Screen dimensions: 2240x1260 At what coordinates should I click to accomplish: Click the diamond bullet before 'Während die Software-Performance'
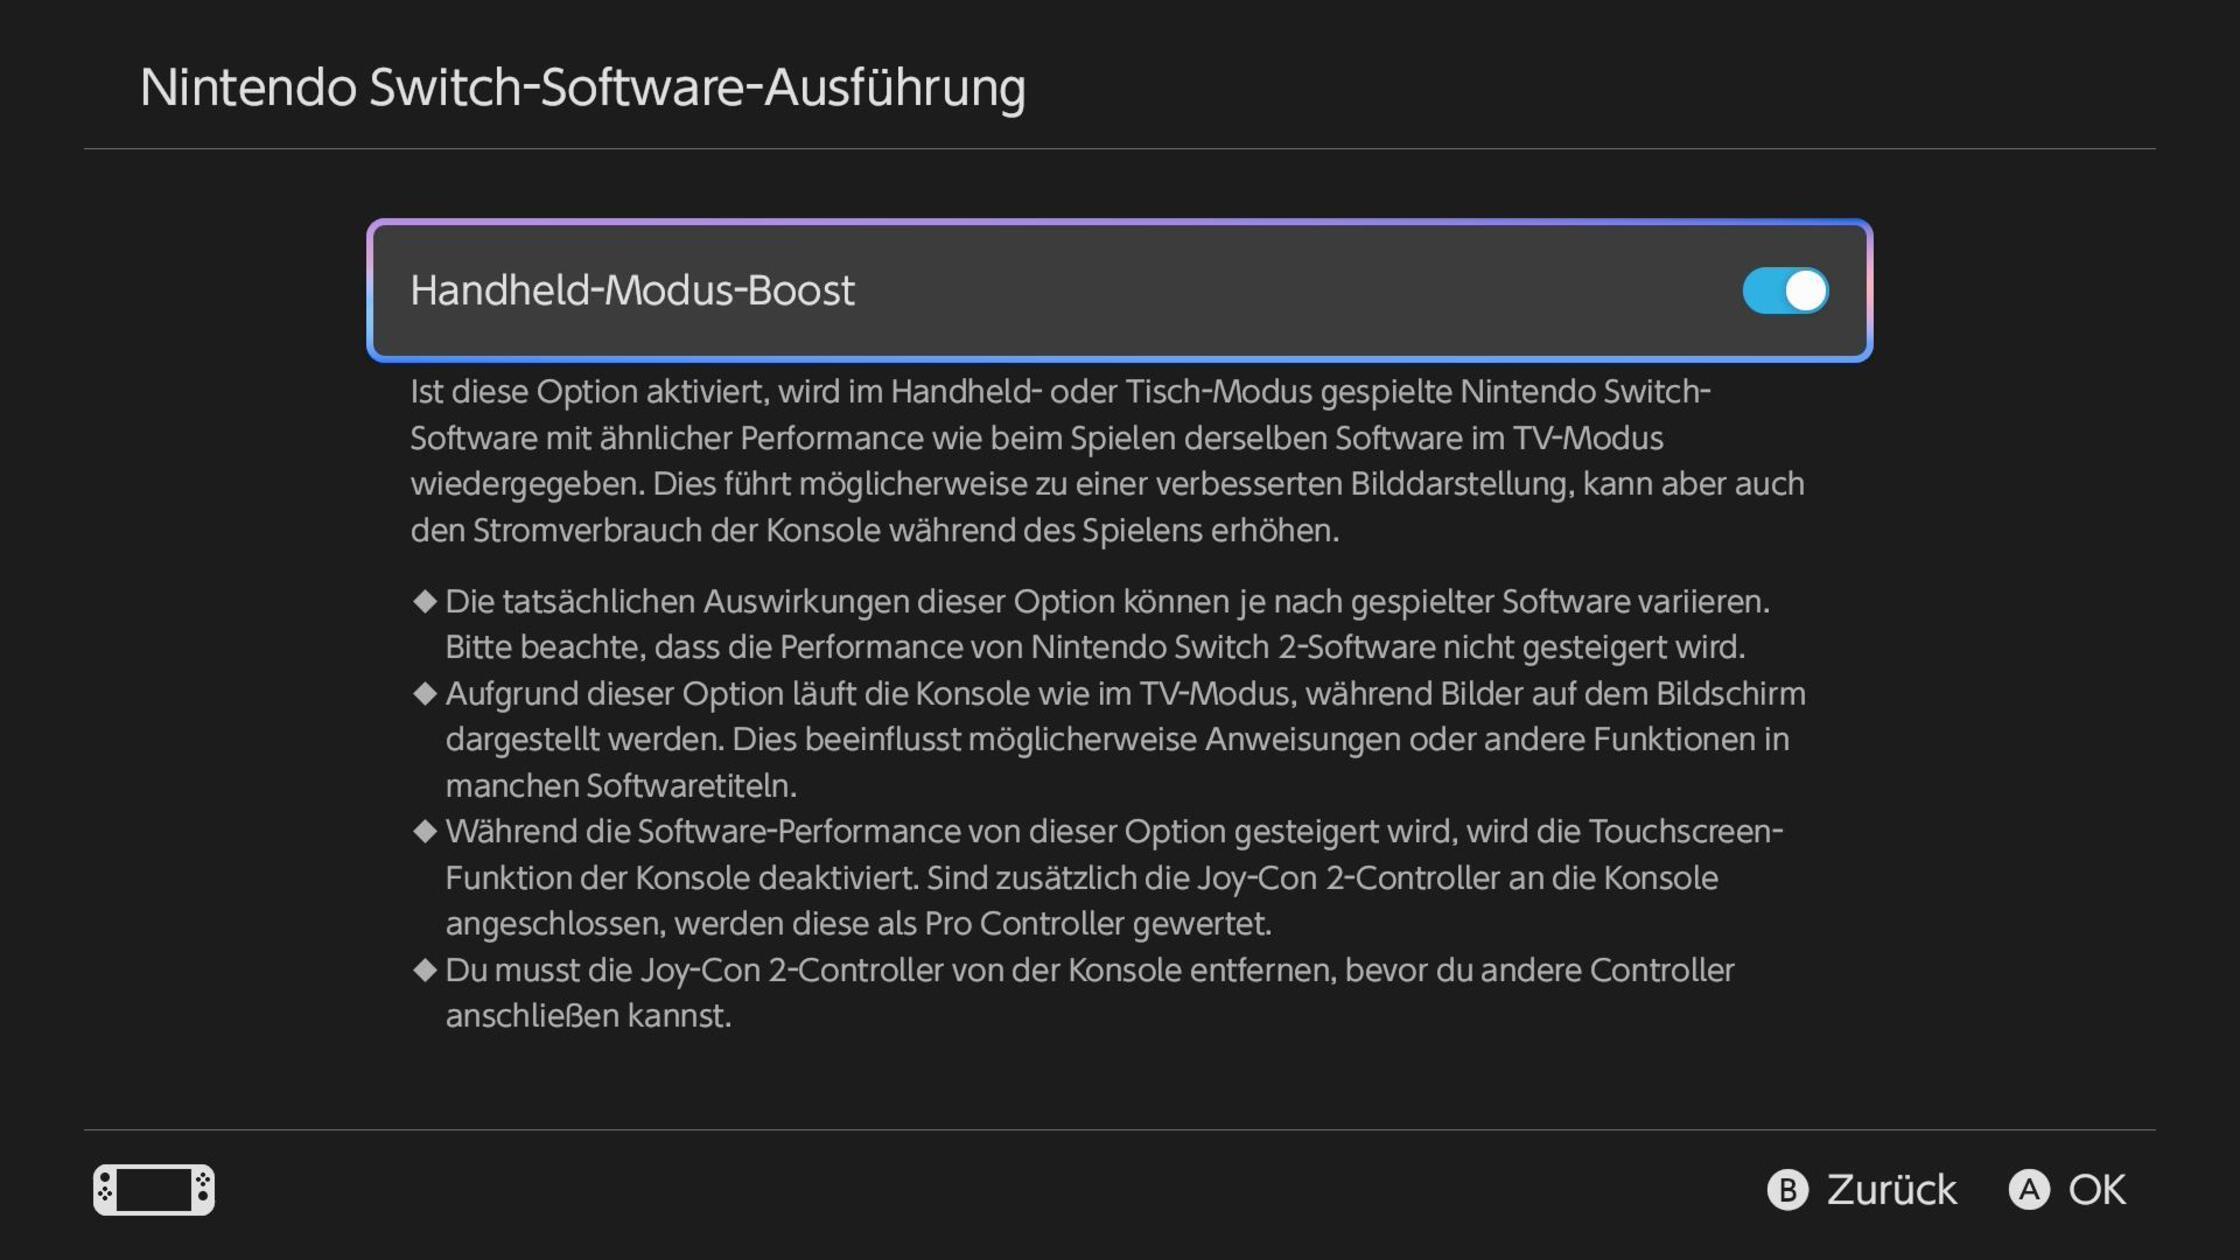[425, 831]
